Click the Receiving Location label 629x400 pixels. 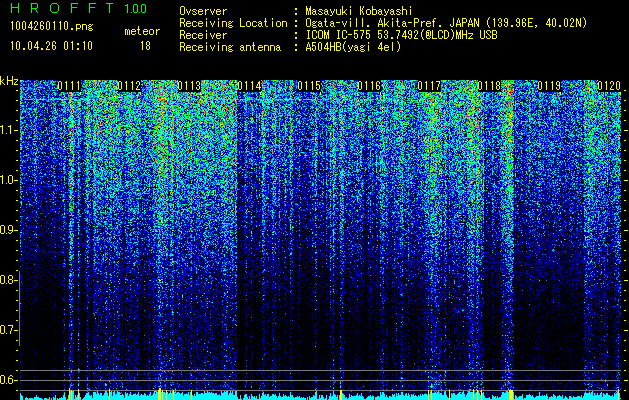233,23
